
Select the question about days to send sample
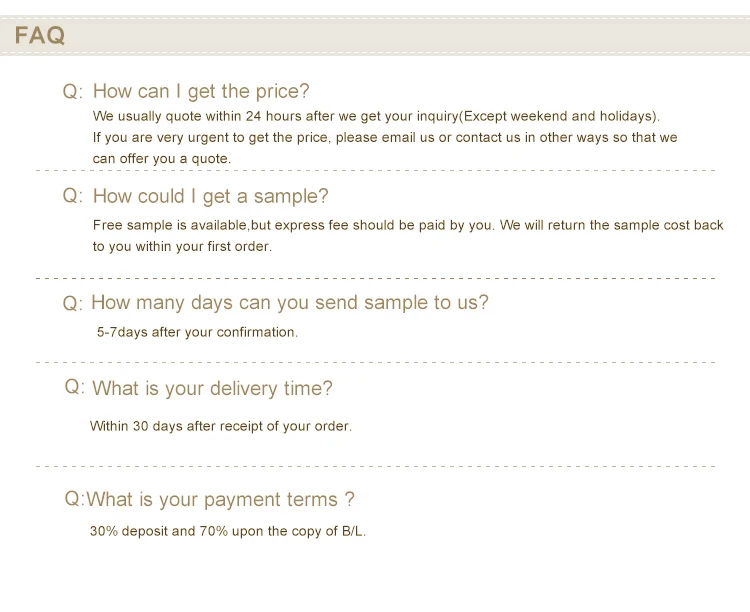coord(290,302)
